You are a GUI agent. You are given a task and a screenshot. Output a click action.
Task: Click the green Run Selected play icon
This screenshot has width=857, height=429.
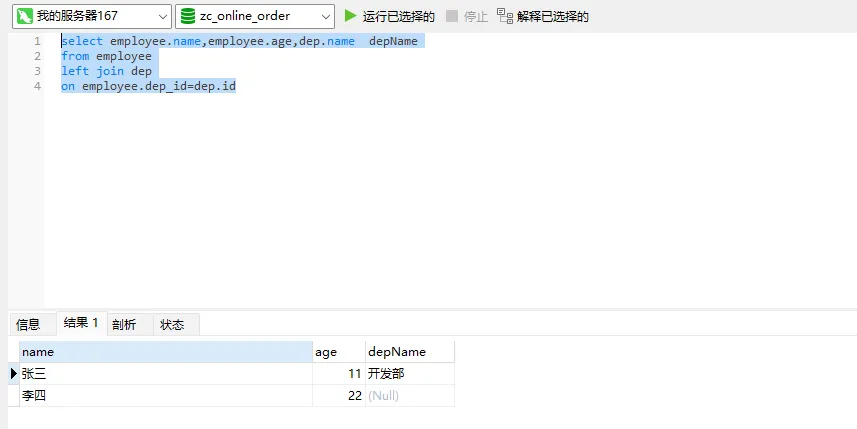[350, 16]
